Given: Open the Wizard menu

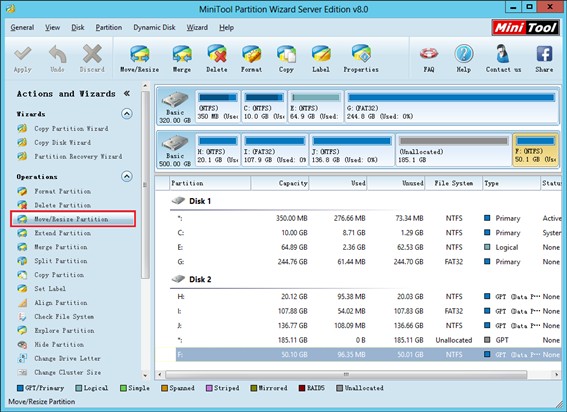Looking at the screenshot, I should pos(197,27).
